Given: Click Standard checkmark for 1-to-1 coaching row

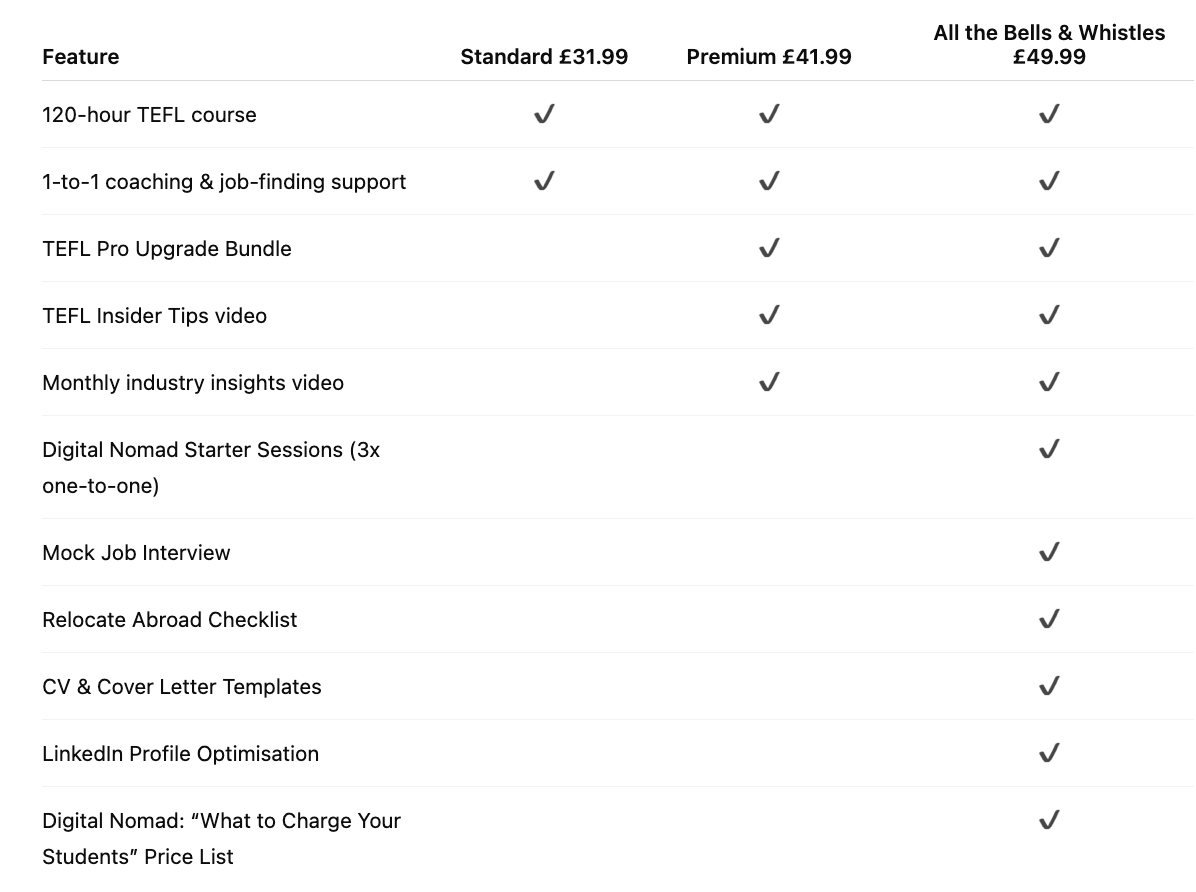Looking at the screenshot, I should (x=544, y=182).
